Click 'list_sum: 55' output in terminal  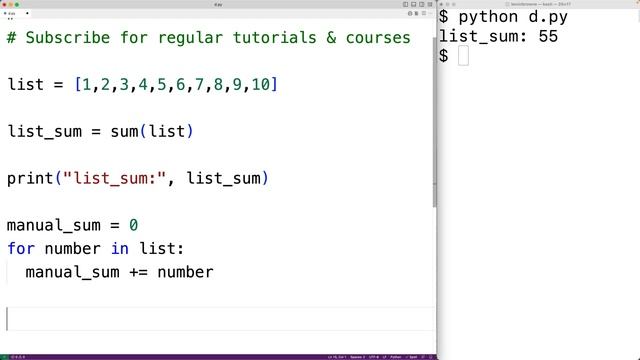(498, 37)
